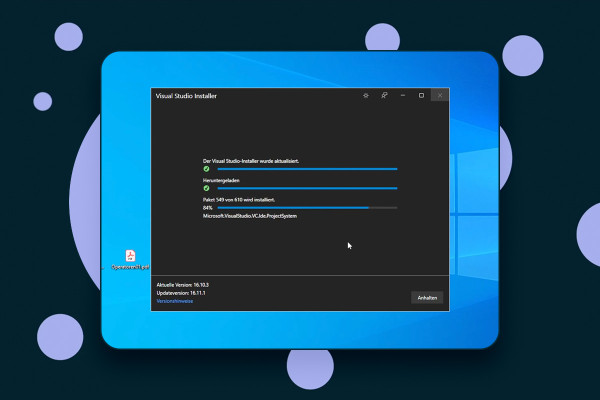This screenshot has width=600, height=400.
Task: Select the PDF file icon on the desktop
Action: point(130,256)
